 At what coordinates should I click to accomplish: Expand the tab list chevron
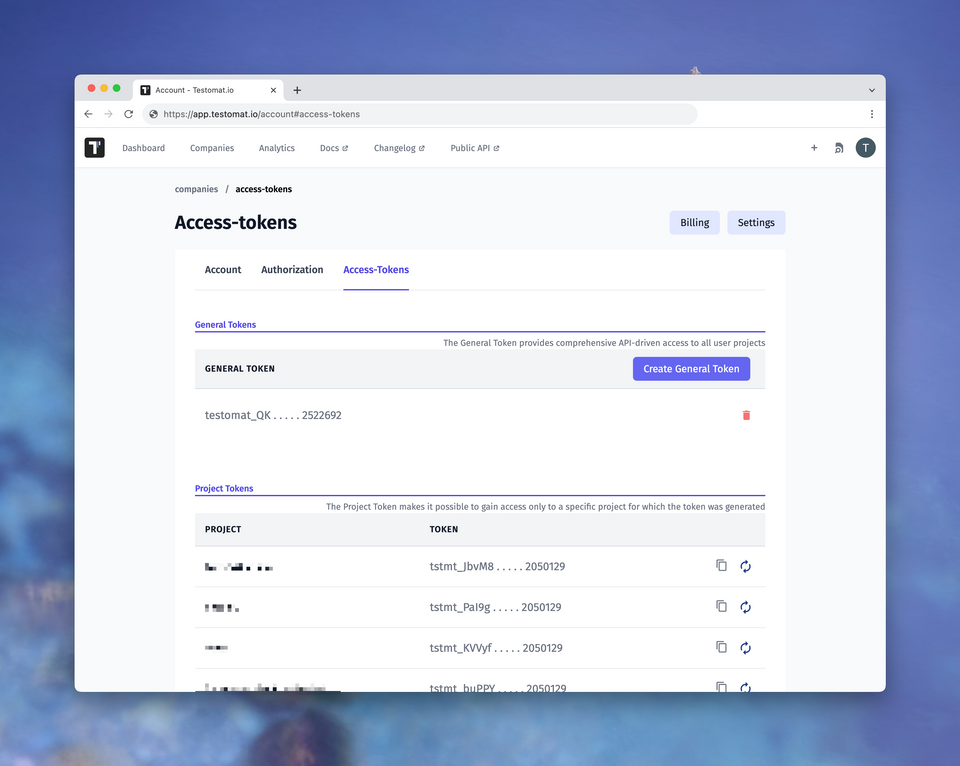tap(872, 90)
